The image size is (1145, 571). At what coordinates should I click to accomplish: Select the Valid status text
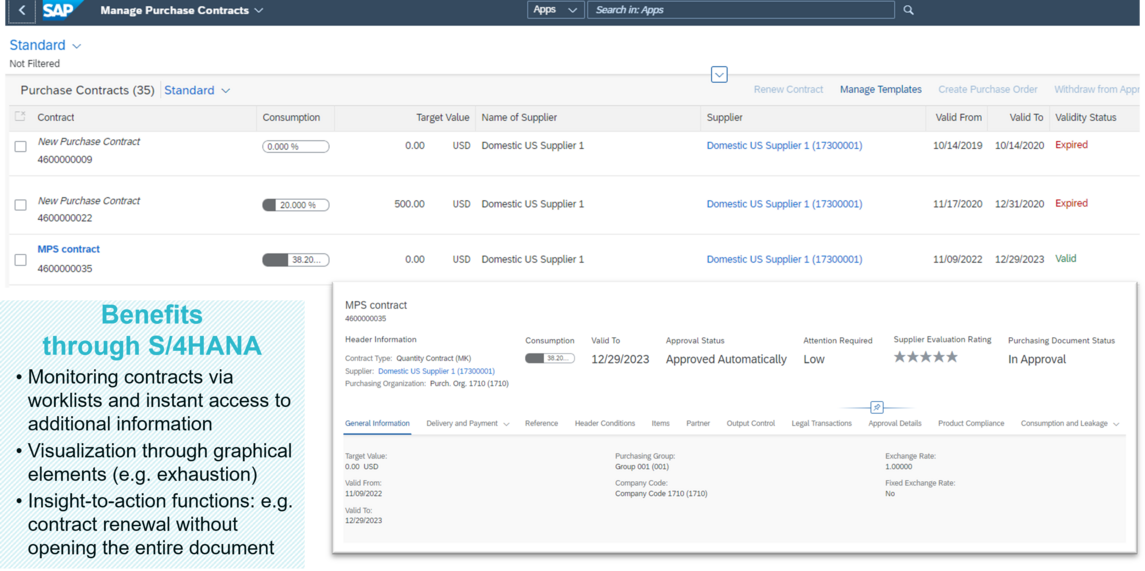point(1066,258)
